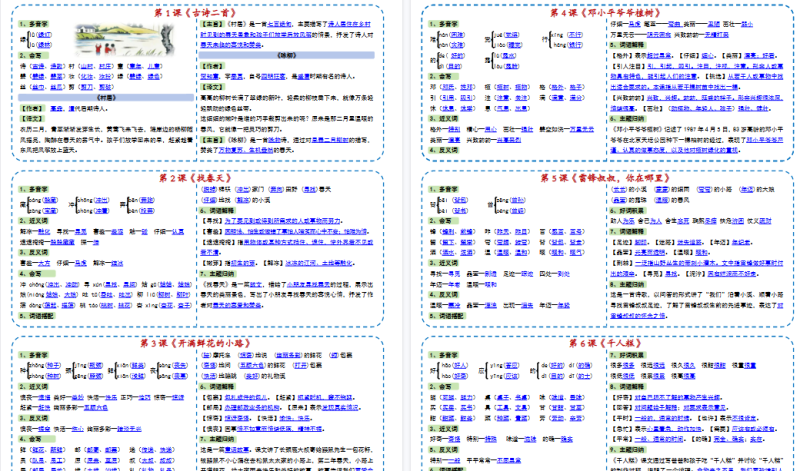The height and width of the screenshot is (471, 800).
Task: Click the 主题归纳 section label in lesson 4
Action: click(x=634, y=116)
